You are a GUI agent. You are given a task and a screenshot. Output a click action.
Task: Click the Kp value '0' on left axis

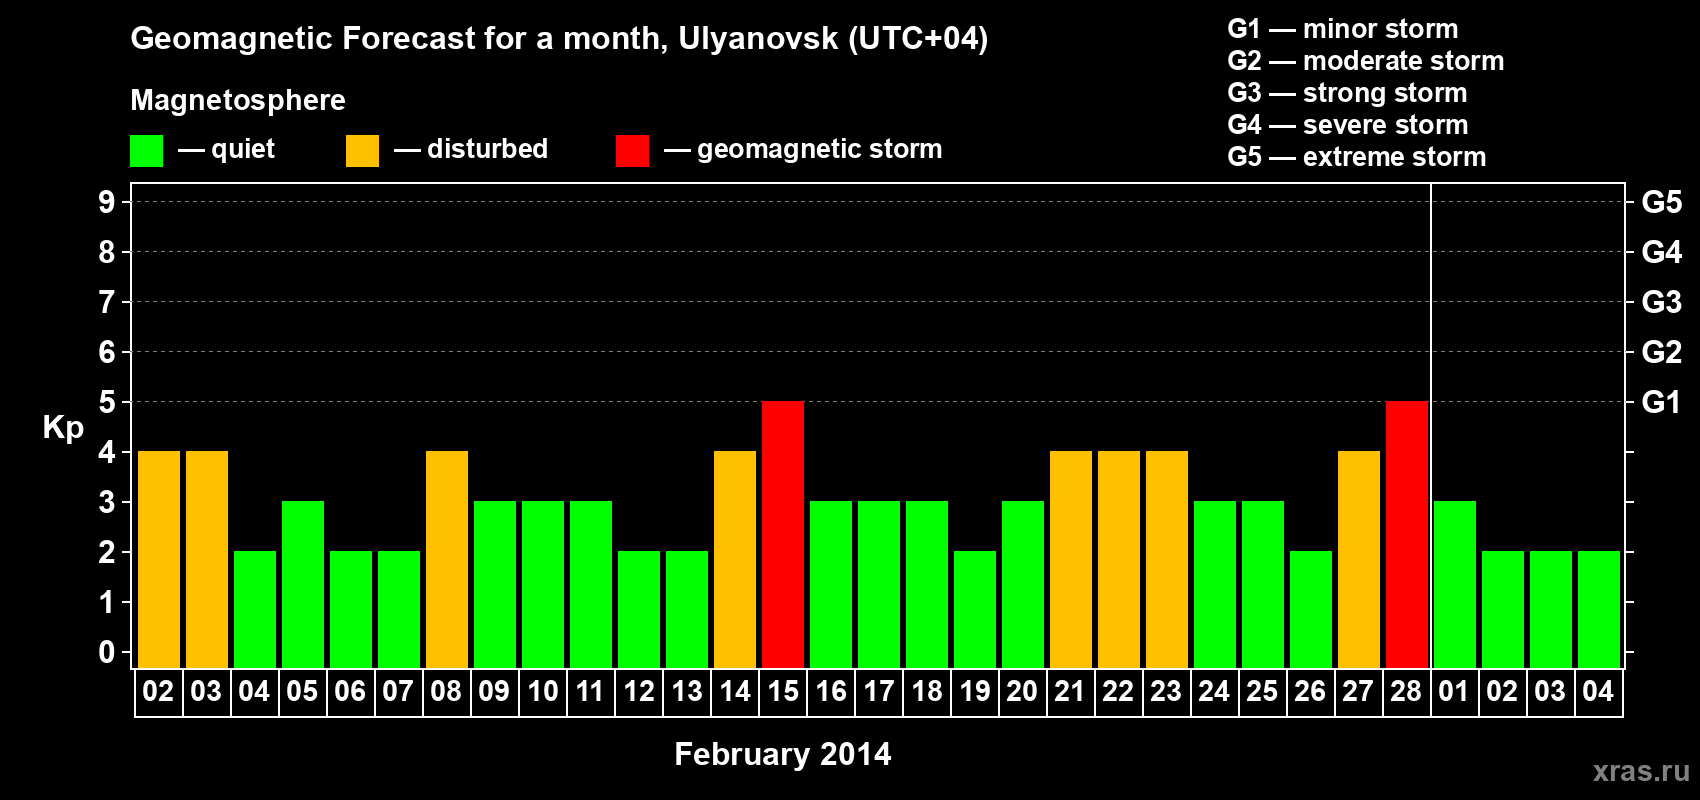[x=107, y=652]
